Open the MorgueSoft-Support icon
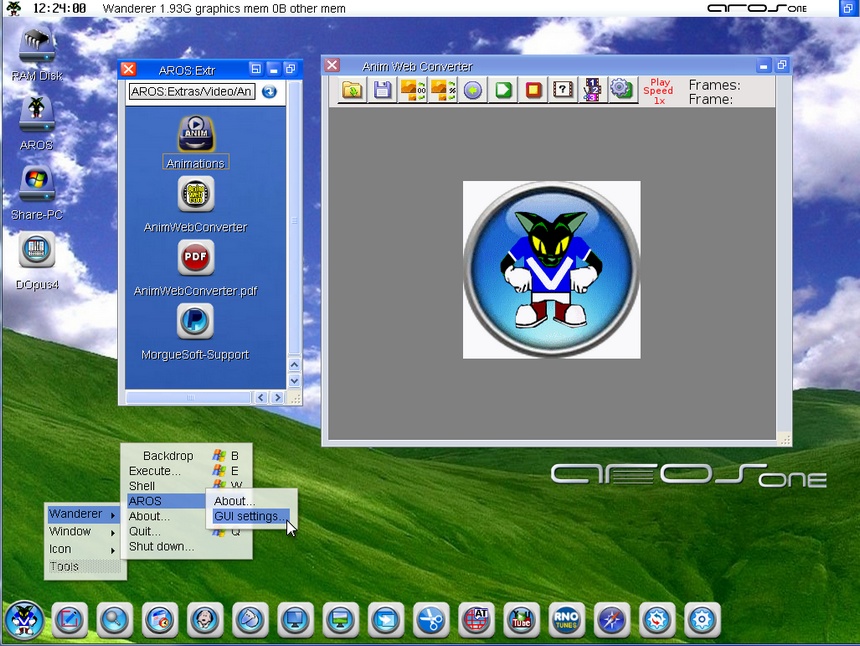Image resolution: width=860 pixels, height=646 pixels. pyautogui.click(x=196, y=322)
